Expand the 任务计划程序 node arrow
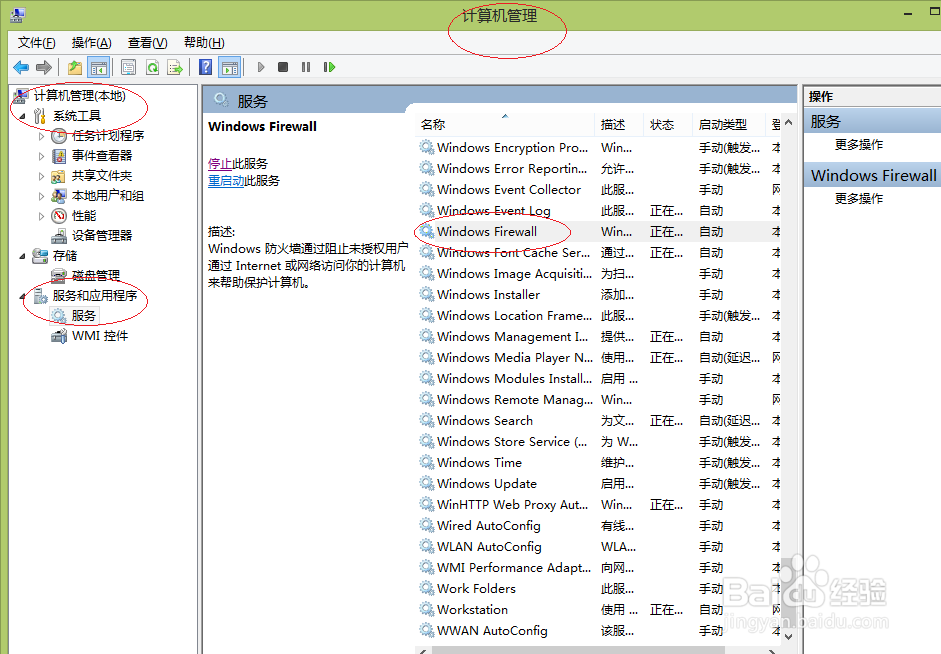Image resolution: width=941 pixels, height=654 pixels. [x=41, y=136]
